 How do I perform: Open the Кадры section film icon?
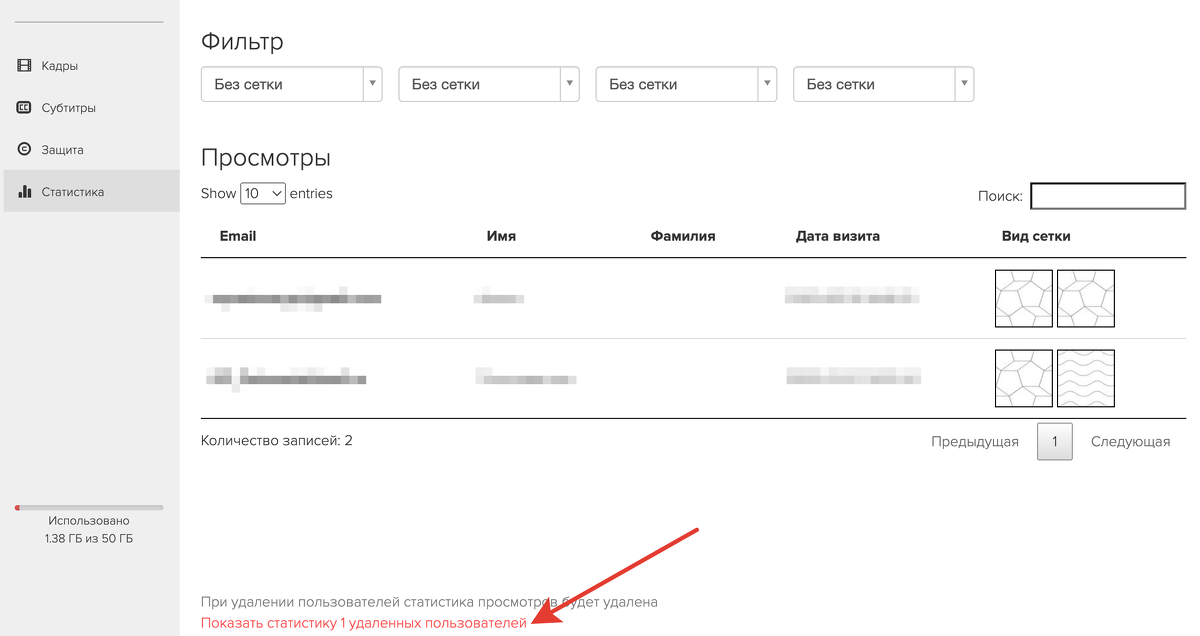[x=24, y=66]
